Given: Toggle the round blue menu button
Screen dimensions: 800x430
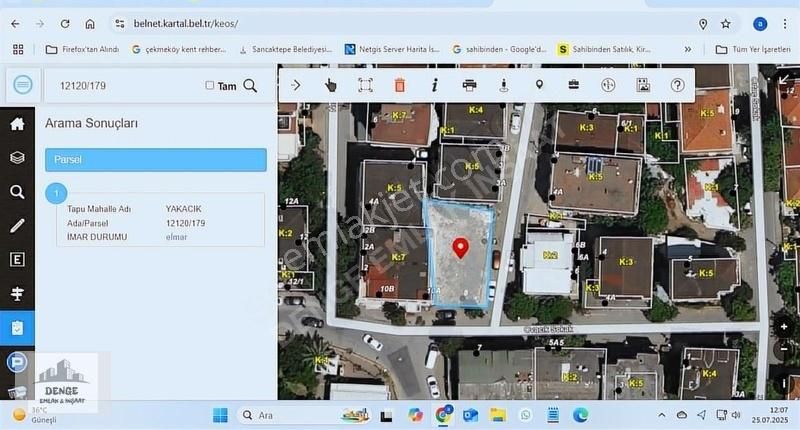Looking at the screenshot, I should tap(23, 85).
